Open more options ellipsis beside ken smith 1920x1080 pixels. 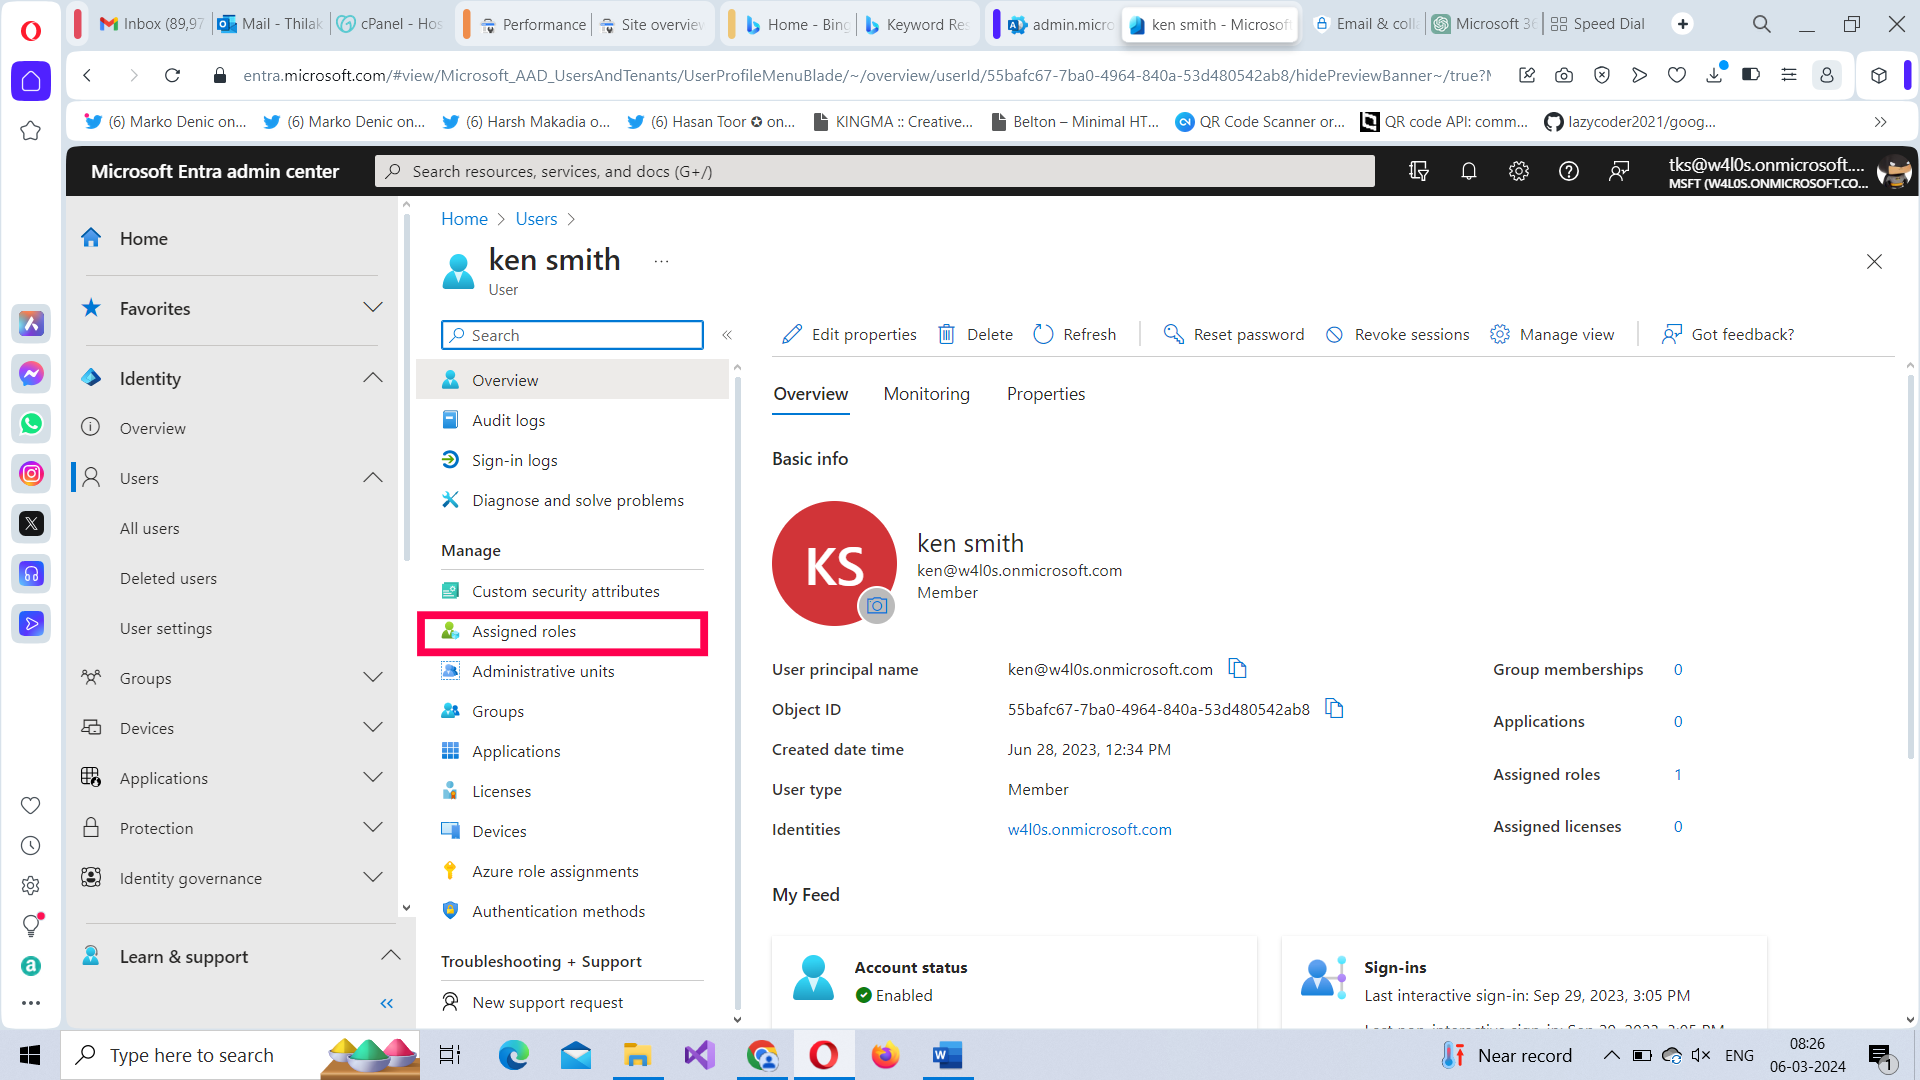pyautogui.click(x=661, y=261)
